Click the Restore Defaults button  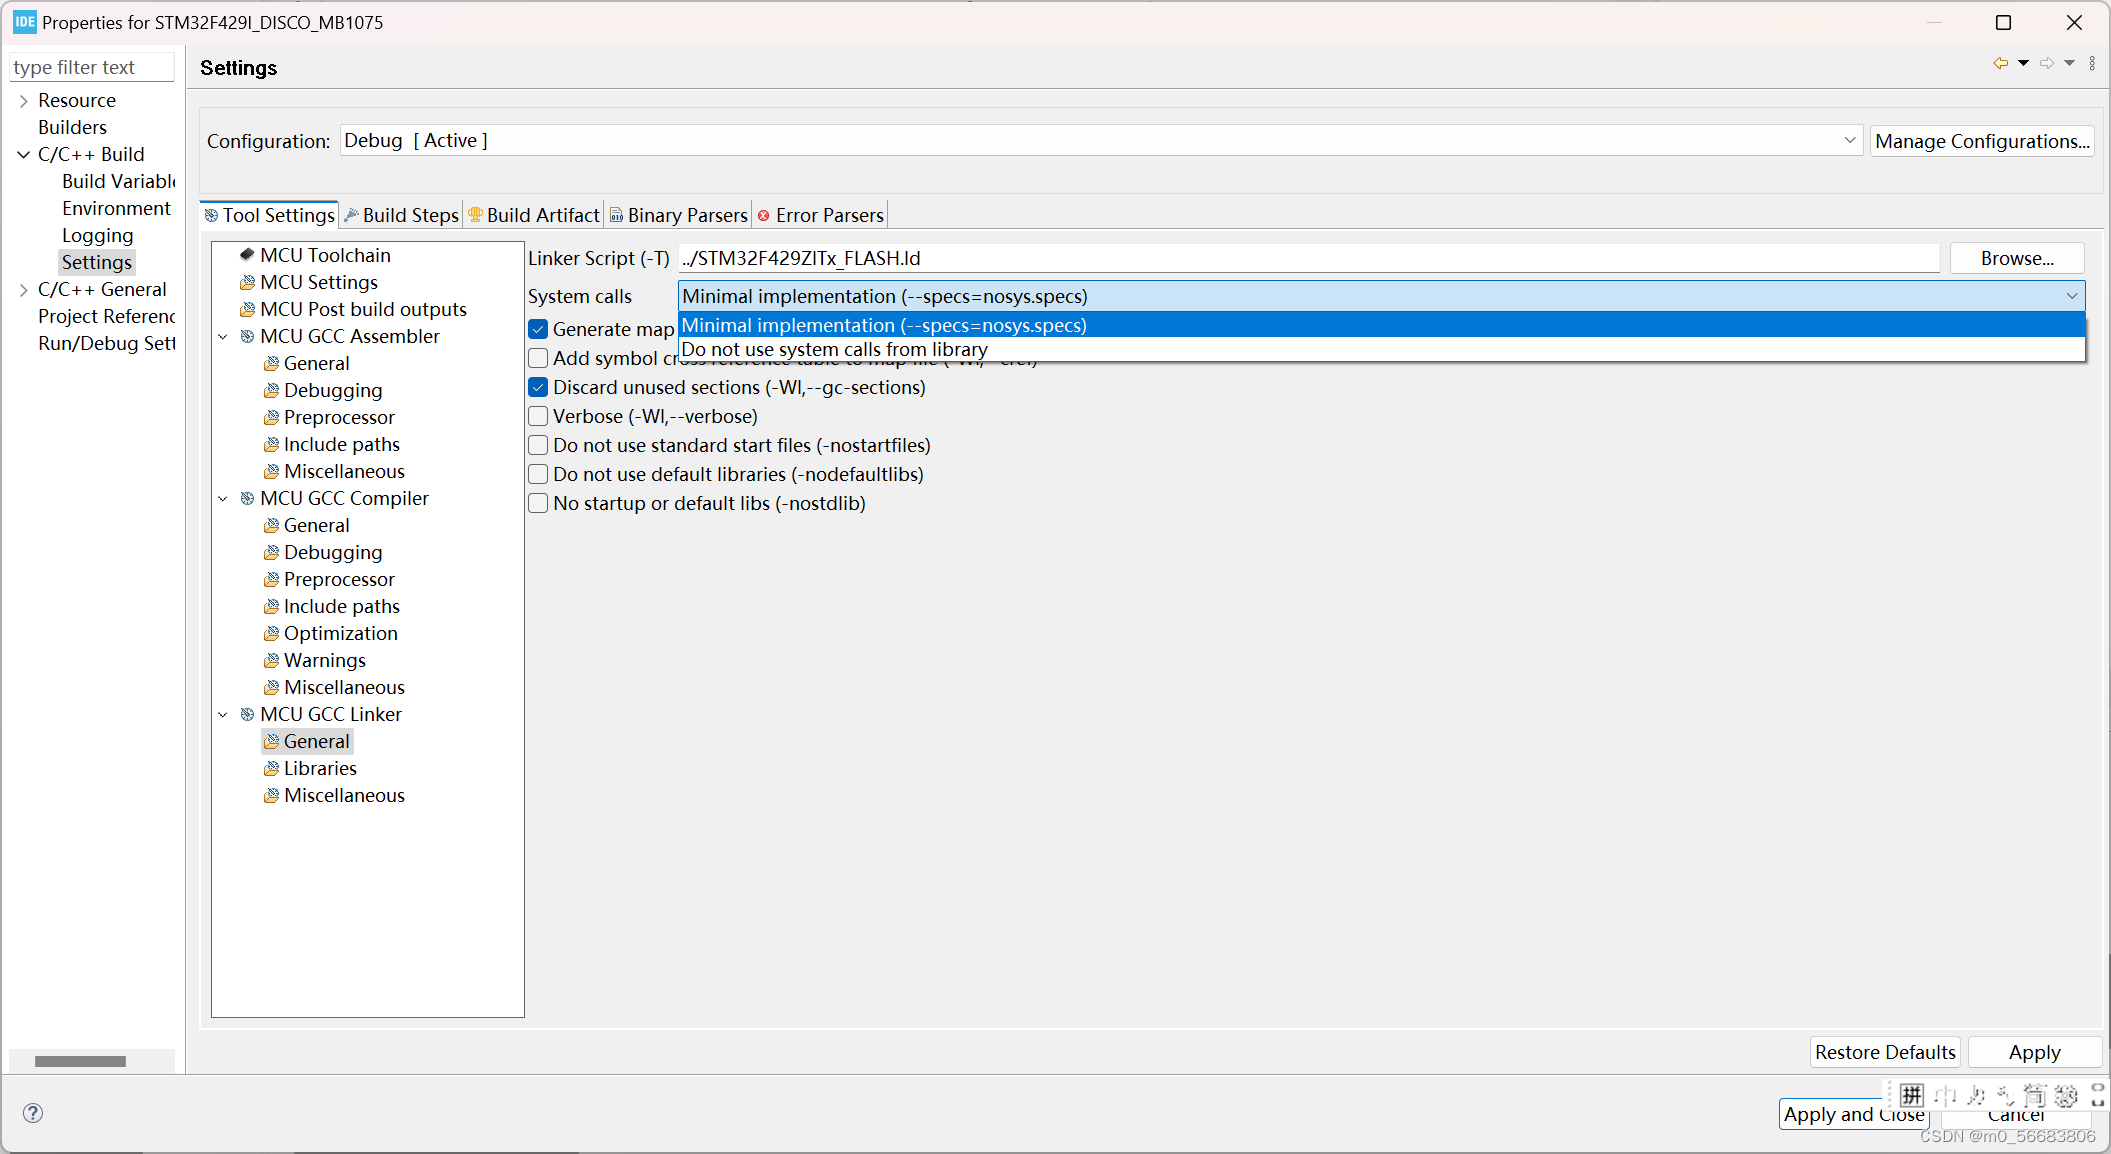click(x=1884, y=1052)
